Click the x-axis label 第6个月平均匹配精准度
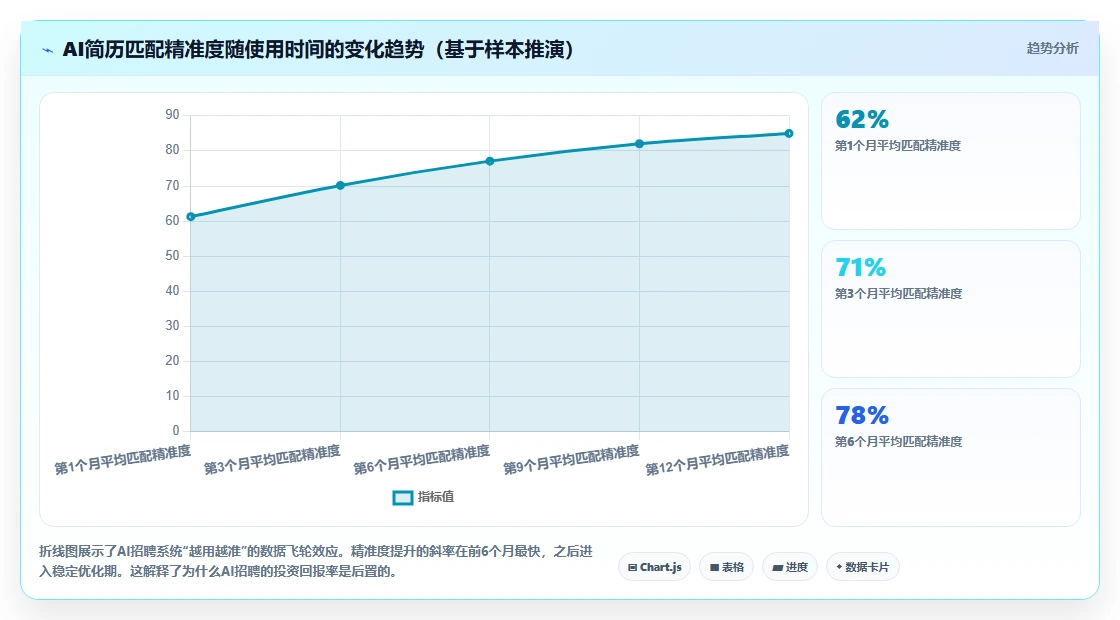Viewport: 1120px width, 620px height. click(x=421, y=459)
